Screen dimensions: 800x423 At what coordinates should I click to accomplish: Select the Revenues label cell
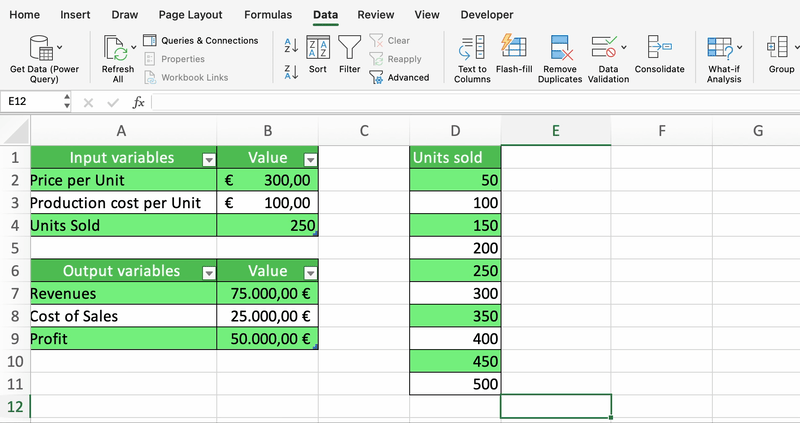(123, 293)
